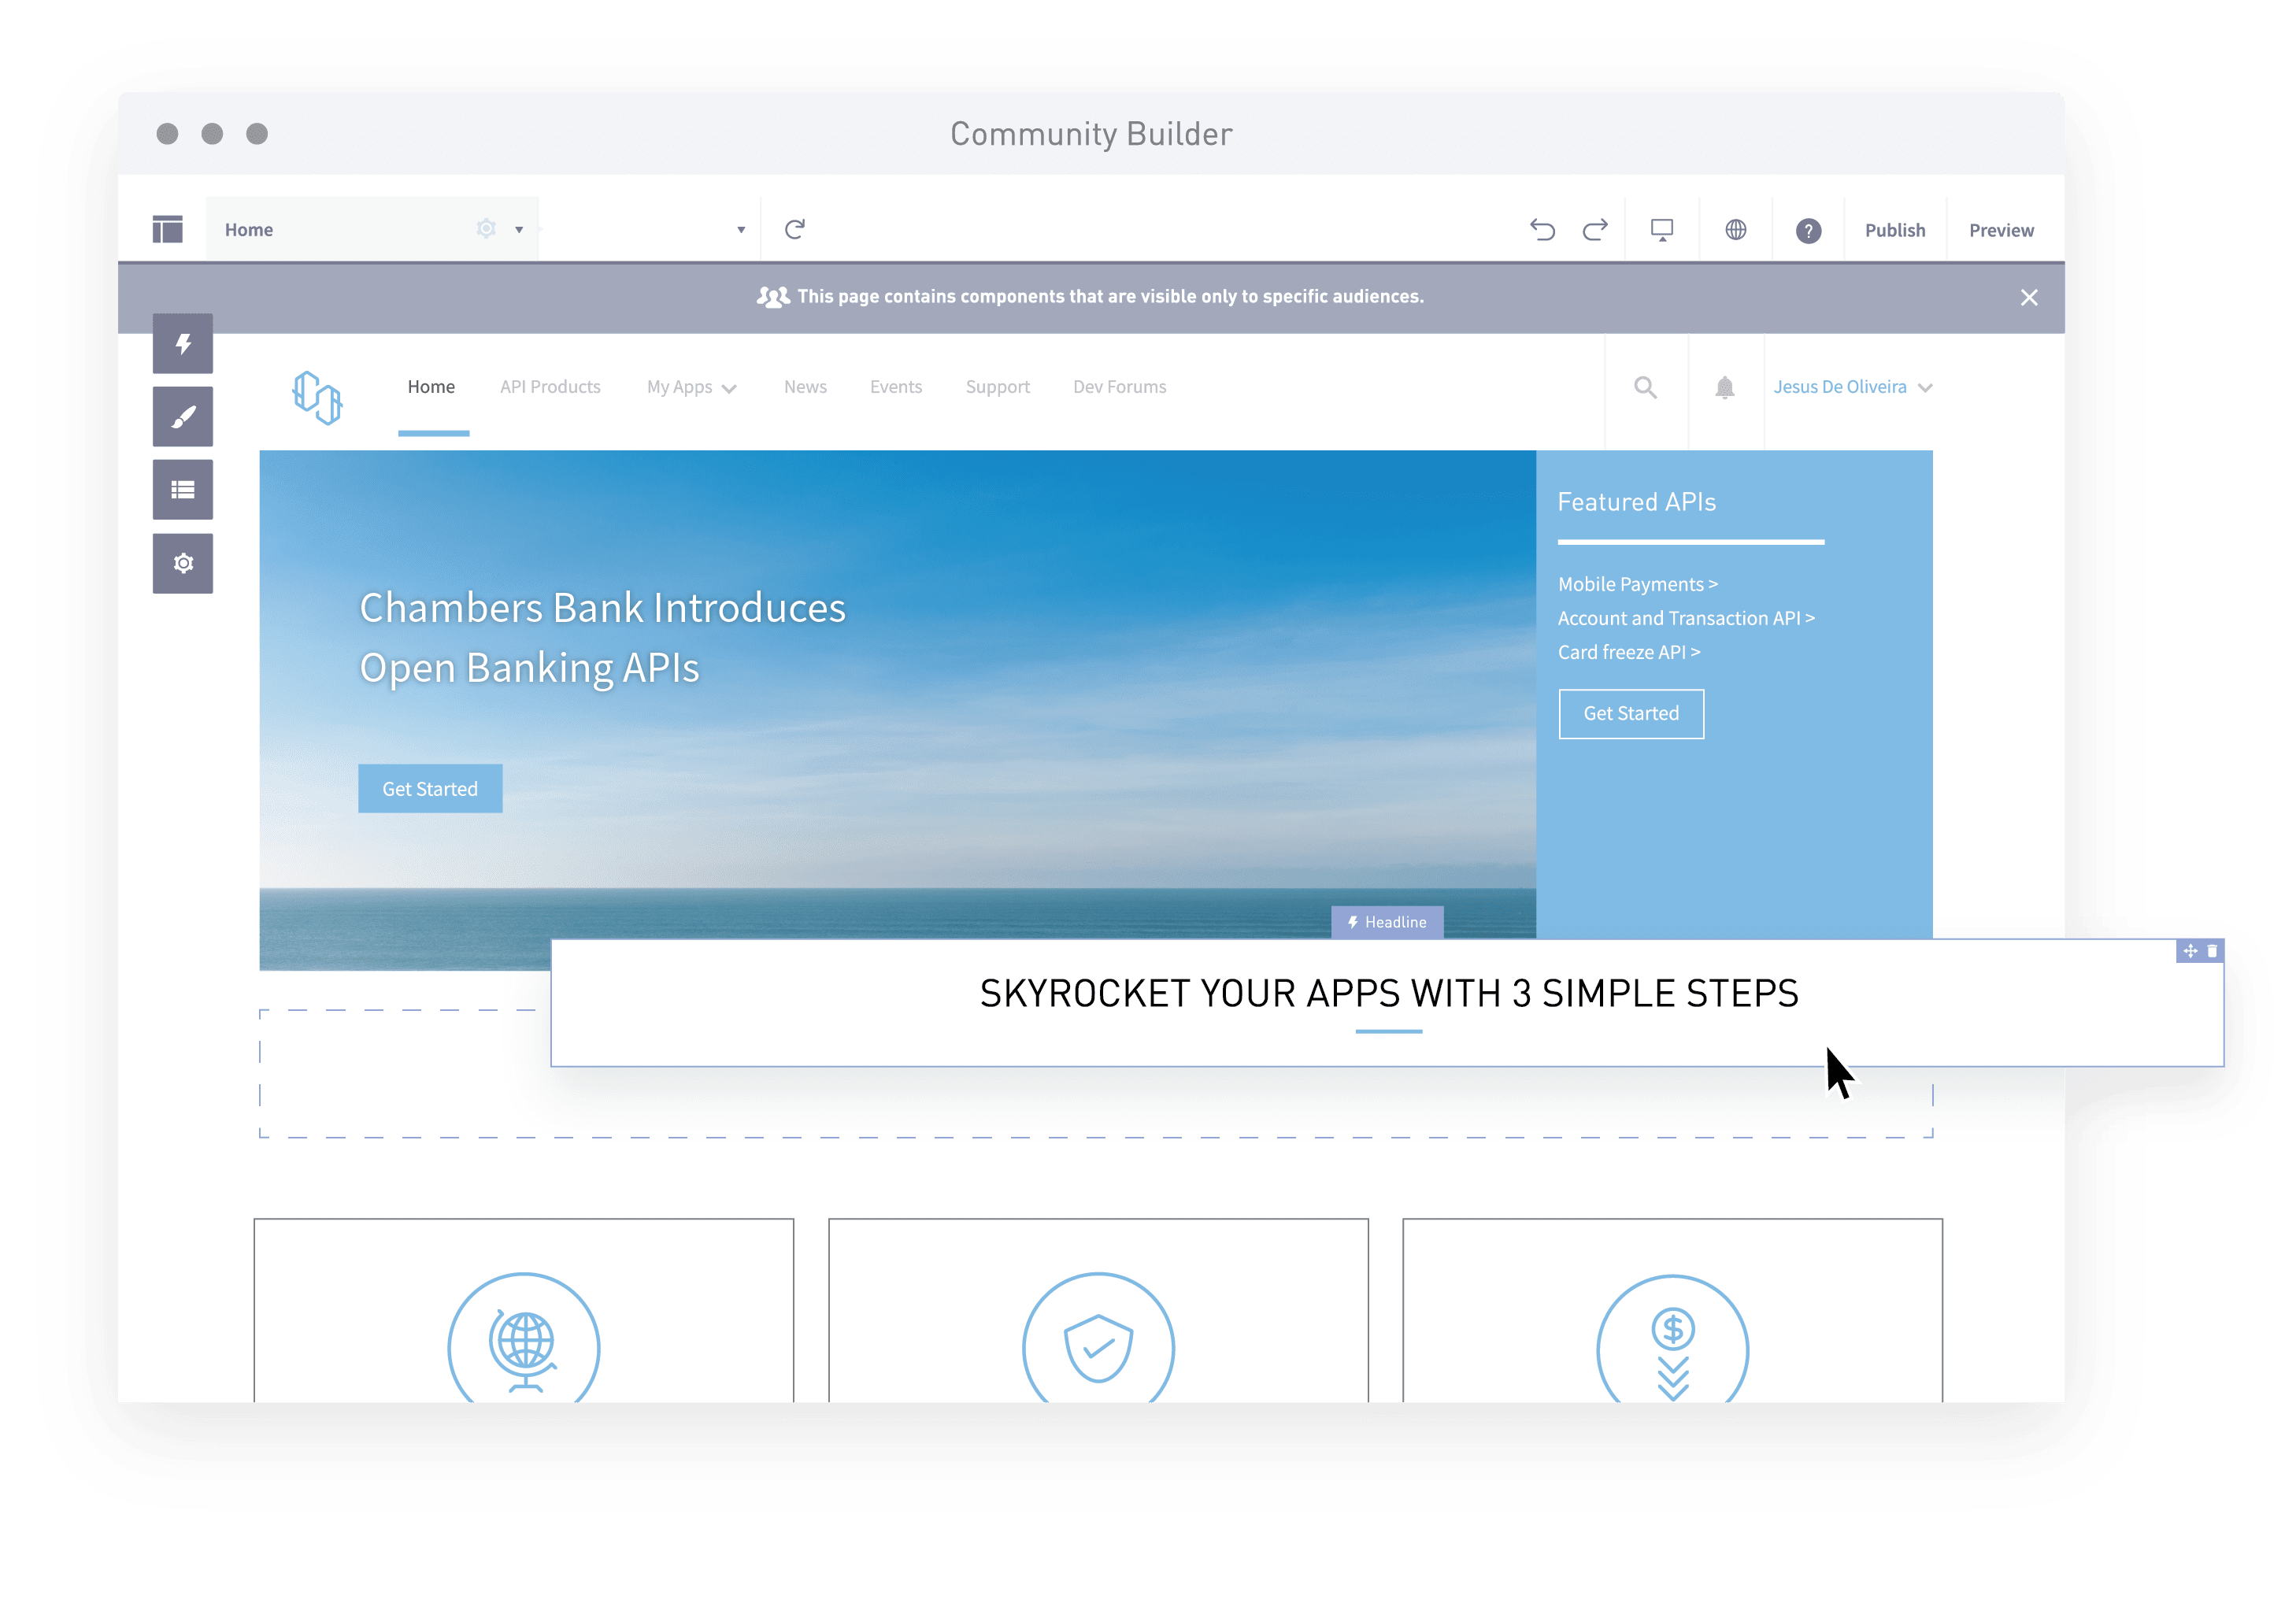Open the Dev Forums navigation item
Screen dimensions: 2296x1614
pyautogui.click(x=1119, y=387)
